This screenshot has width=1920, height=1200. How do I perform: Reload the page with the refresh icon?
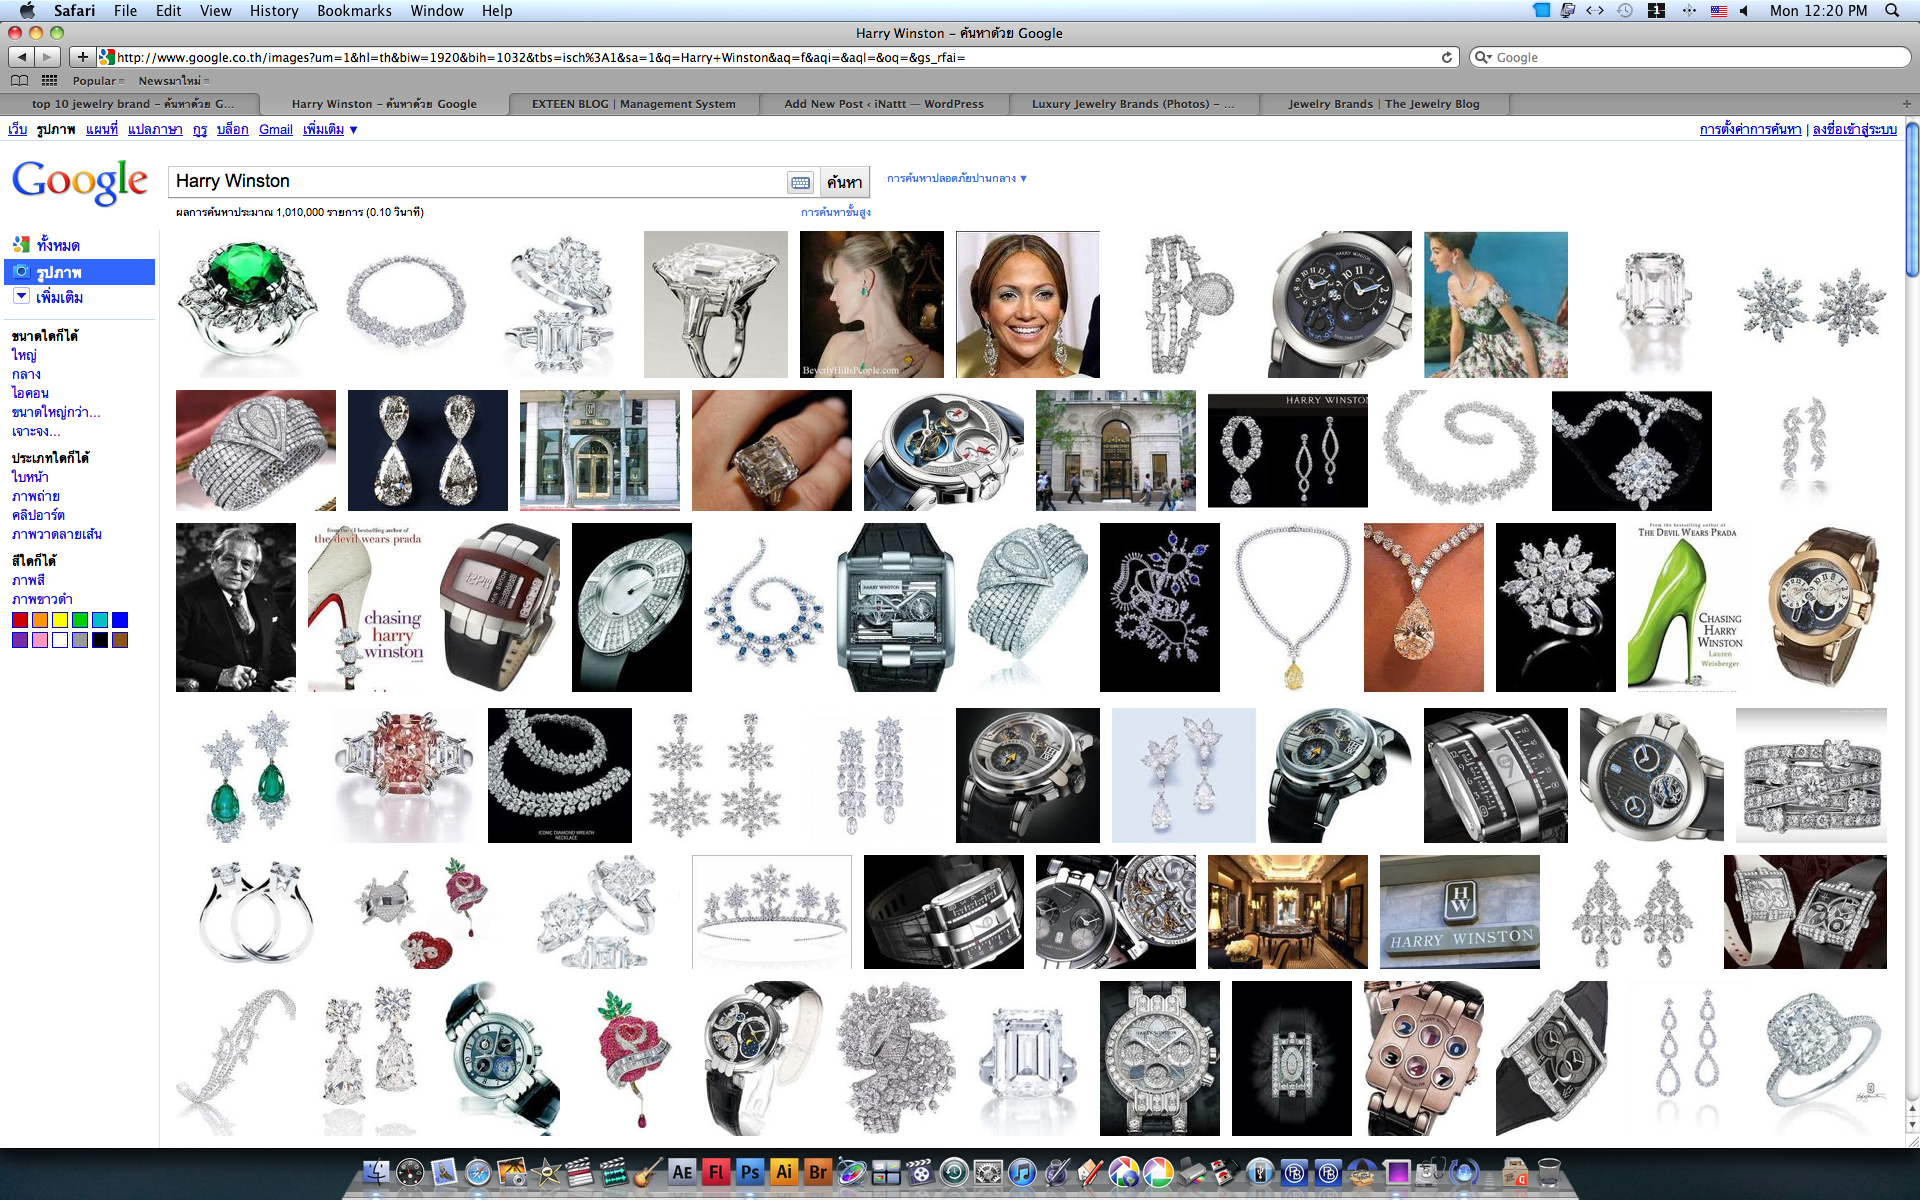tap(1446, 57)
